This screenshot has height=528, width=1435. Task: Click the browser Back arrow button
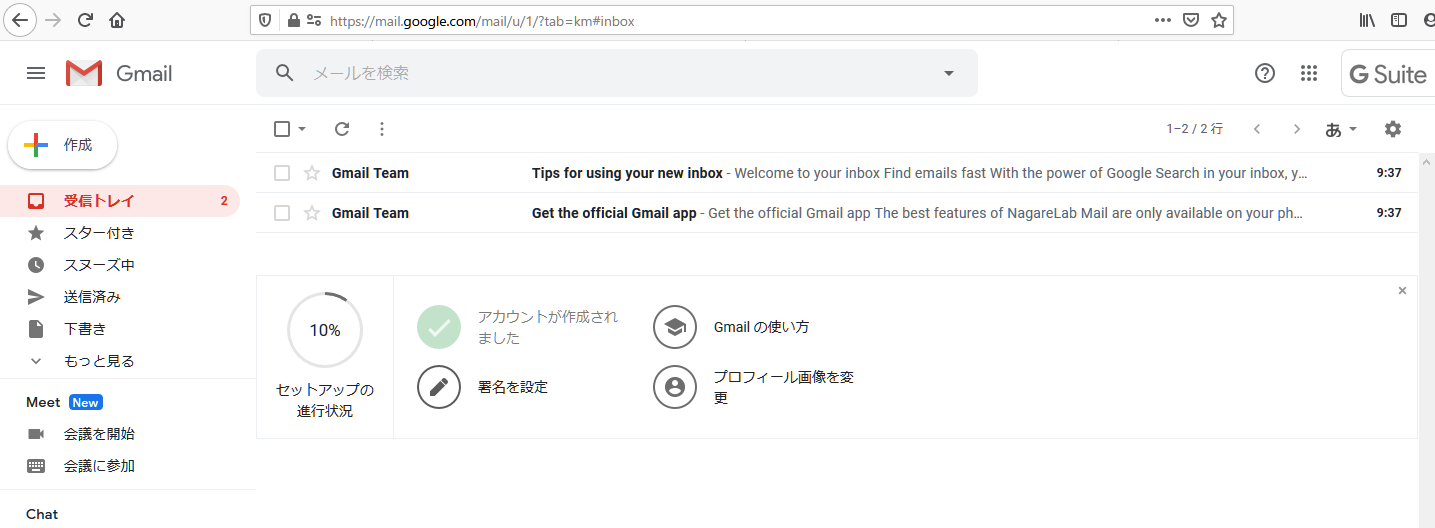point(20,20)
